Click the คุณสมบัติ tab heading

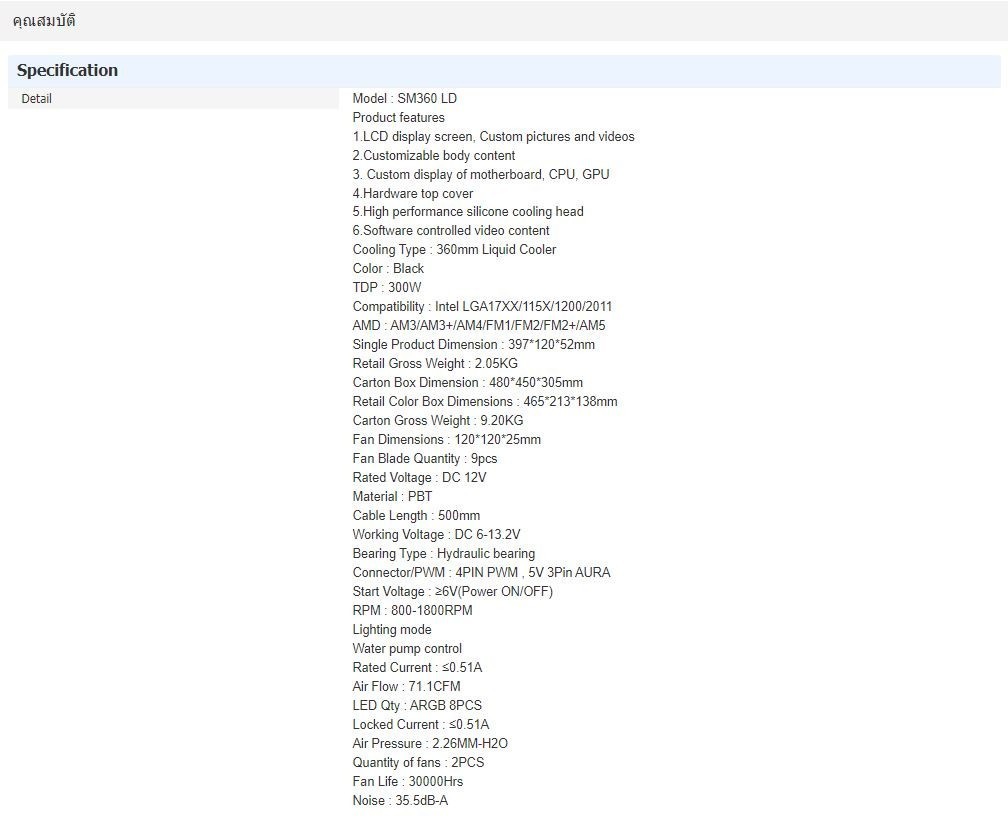click(x=44, y=21)
